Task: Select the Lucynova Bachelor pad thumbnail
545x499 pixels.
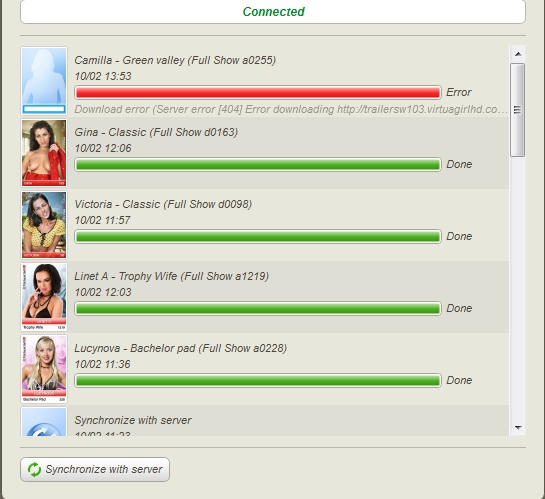Action: 44,369
